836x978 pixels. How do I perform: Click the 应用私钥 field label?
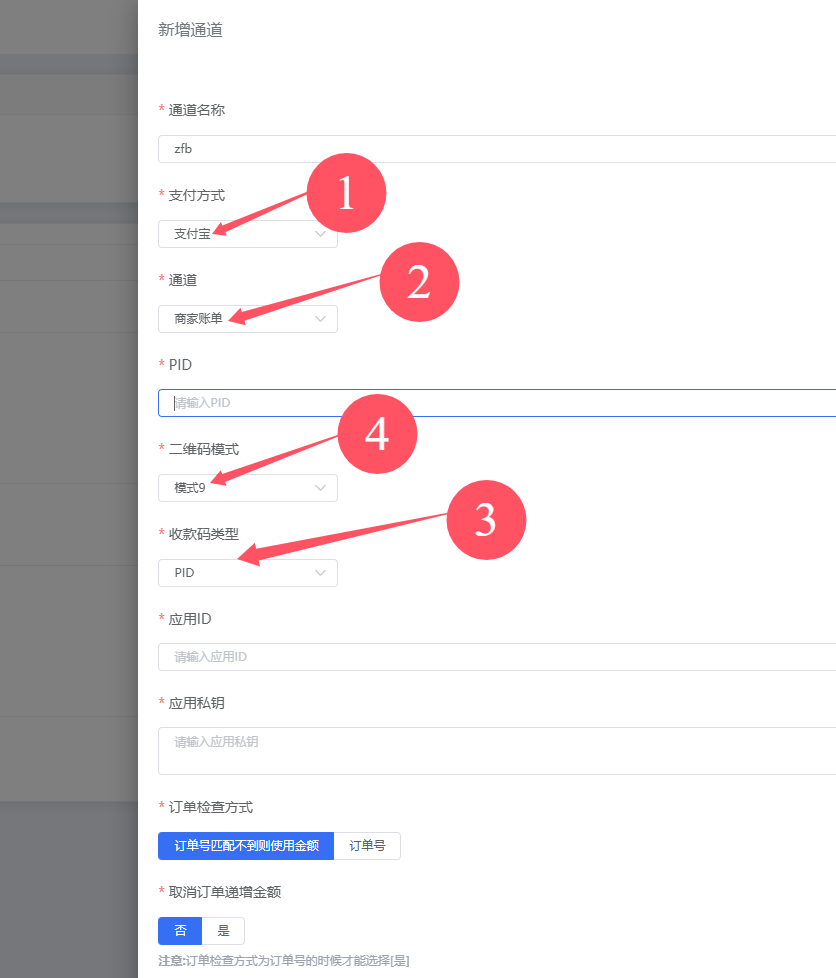coord(197,703)
